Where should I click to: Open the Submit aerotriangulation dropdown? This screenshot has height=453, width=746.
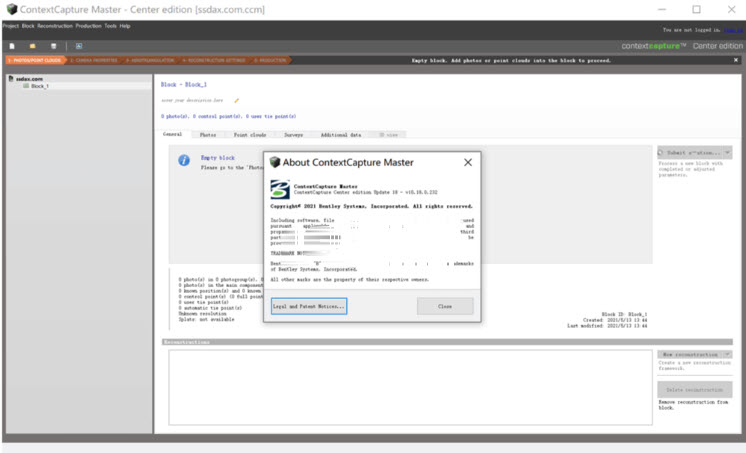694,153
